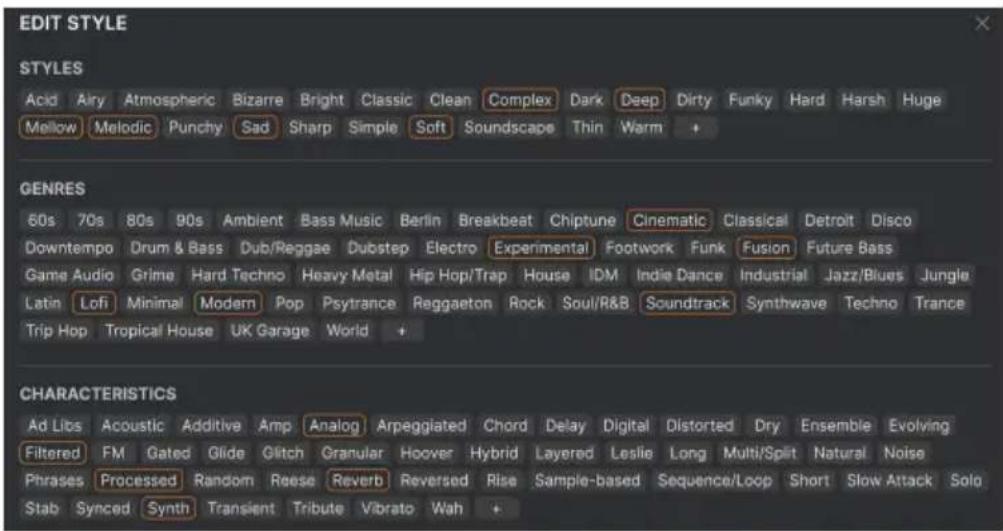This screenshot has height=531, width=1003.
Task: Close the Edit Style dialog
Action: pos(982,24)
